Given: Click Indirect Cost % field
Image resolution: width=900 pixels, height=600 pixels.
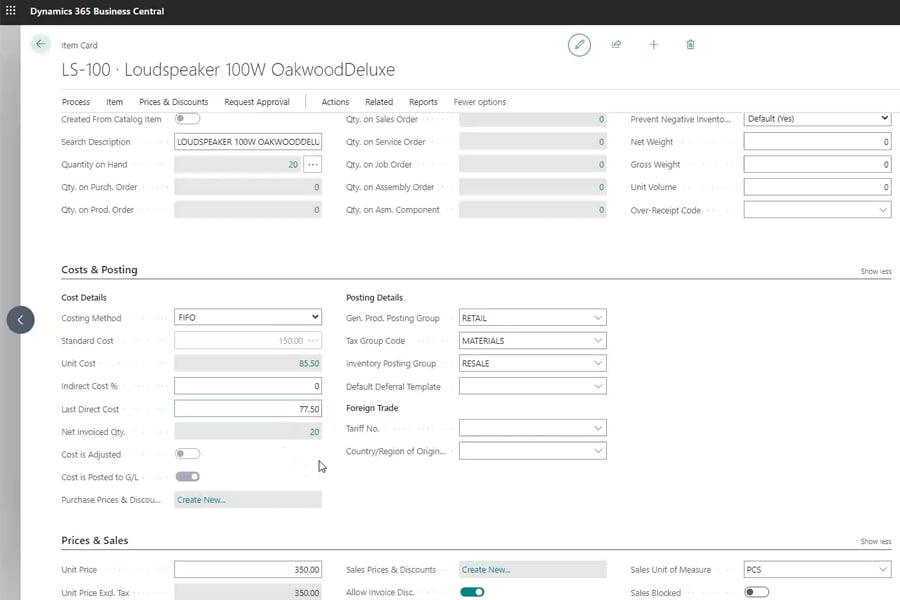Looking at the screenshot, I should point(248,386).
